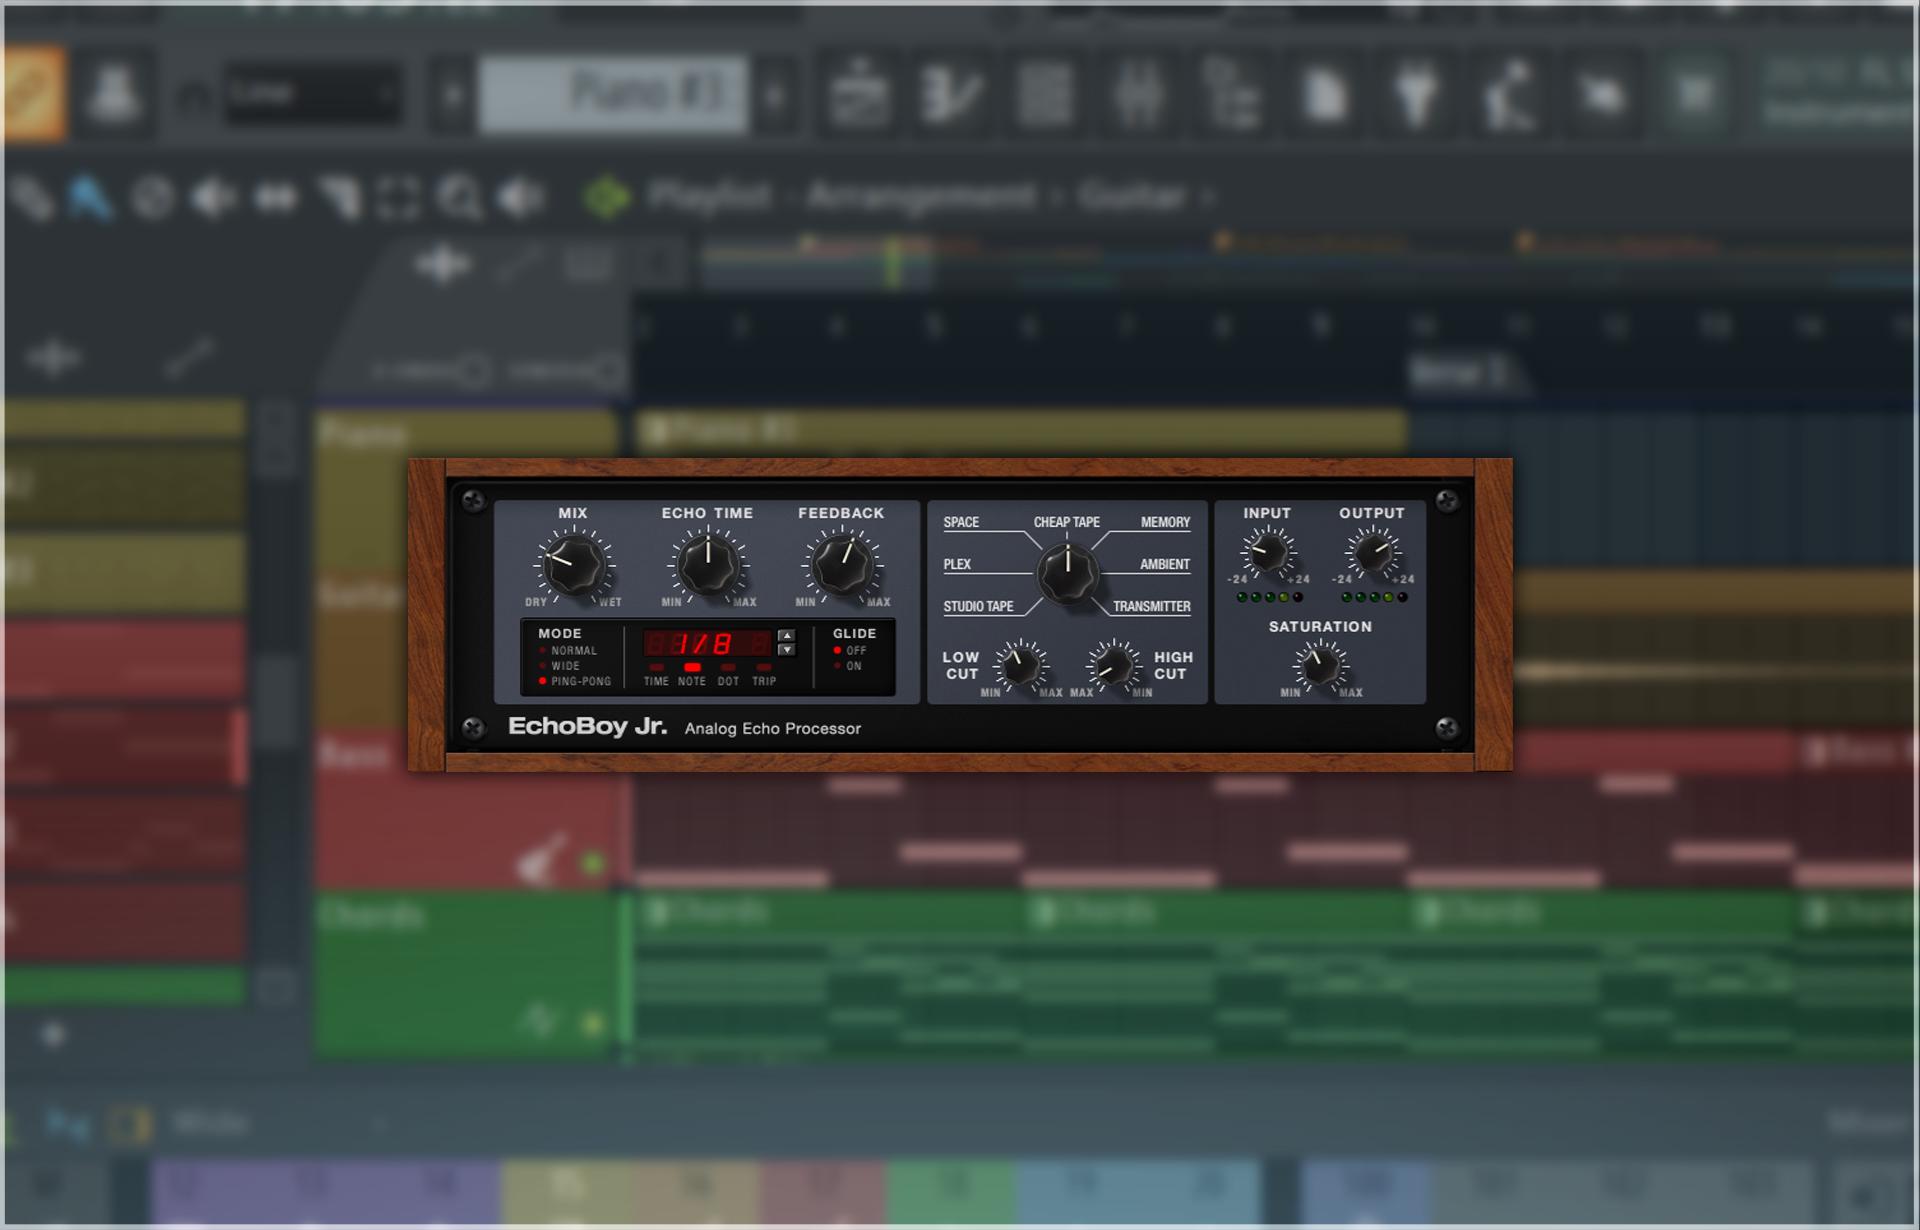The image size is (1920, 1230).
Task: Select NORMAL echo mode
Action: [x=568, y=650]
